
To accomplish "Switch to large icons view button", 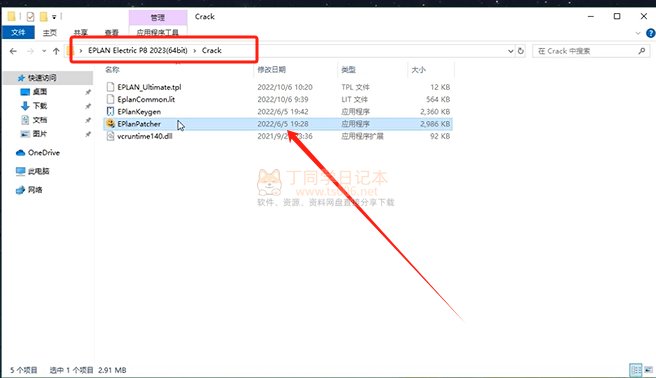I will coord(648,370).
